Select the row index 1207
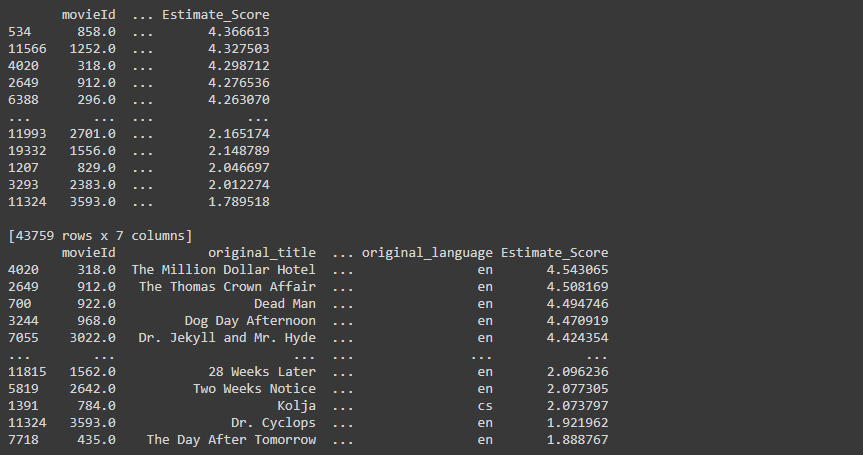Image resolution: width=863 pixels, height=455 pixels. tap(23, 168)
